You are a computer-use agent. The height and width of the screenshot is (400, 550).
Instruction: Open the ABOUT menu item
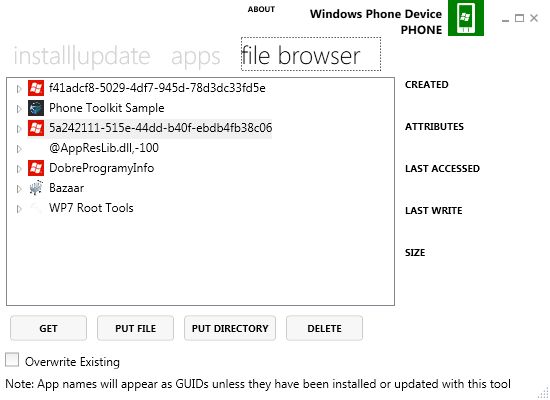261,9
